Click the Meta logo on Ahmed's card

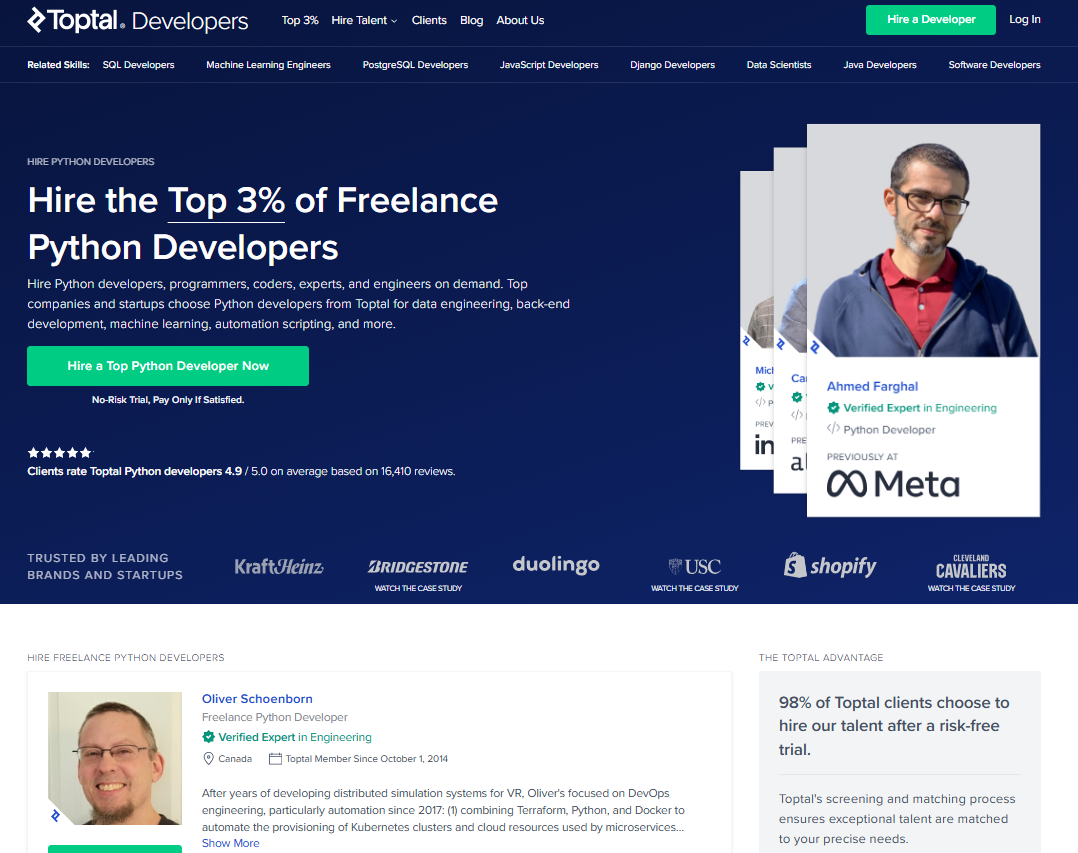coord(892,484)
